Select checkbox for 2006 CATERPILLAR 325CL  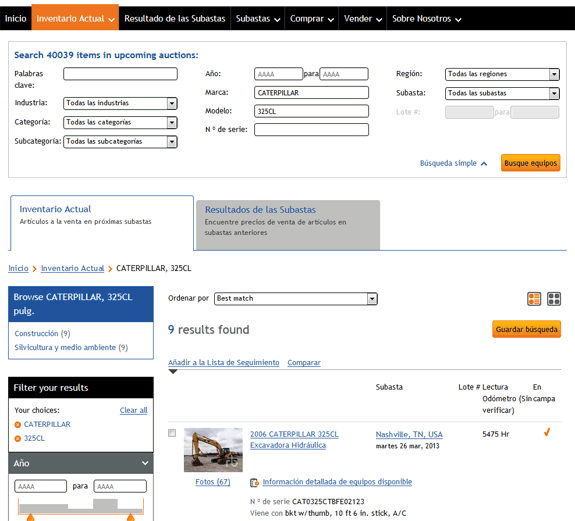click(172, 433)
